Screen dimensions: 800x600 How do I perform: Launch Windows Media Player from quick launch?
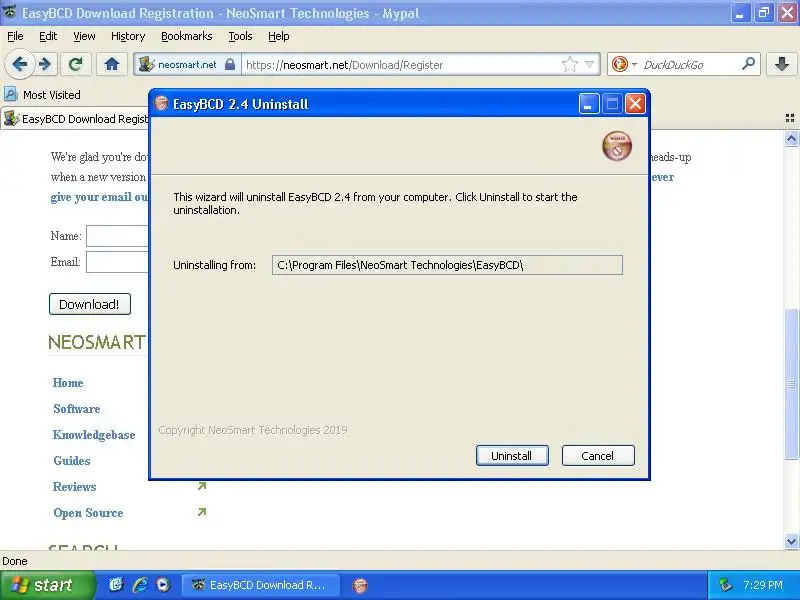click(x=163, y=585)
